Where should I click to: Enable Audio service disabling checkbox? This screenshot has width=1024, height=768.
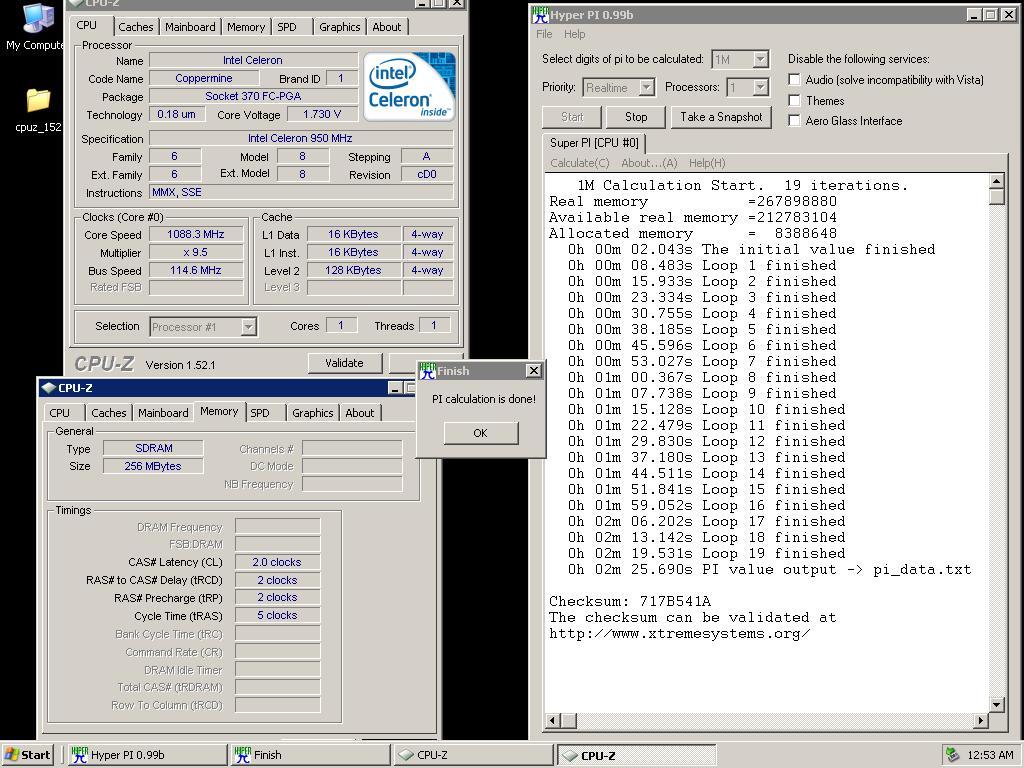[794, 80]
